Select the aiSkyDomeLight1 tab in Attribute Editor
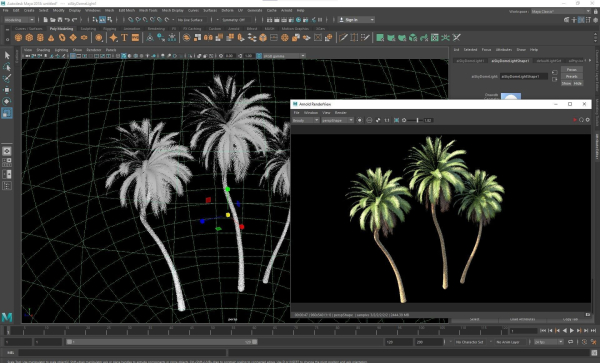This screenshot has width=600, height=363. point(470,60)
